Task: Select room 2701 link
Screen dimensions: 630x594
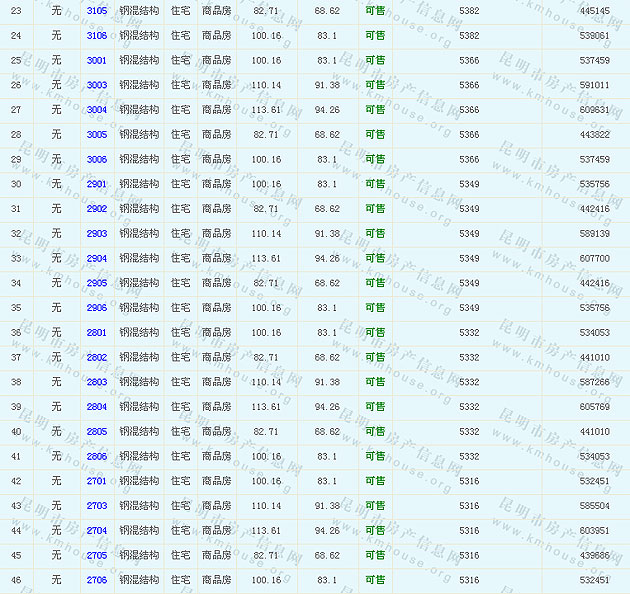Action: tap(97, 481)
